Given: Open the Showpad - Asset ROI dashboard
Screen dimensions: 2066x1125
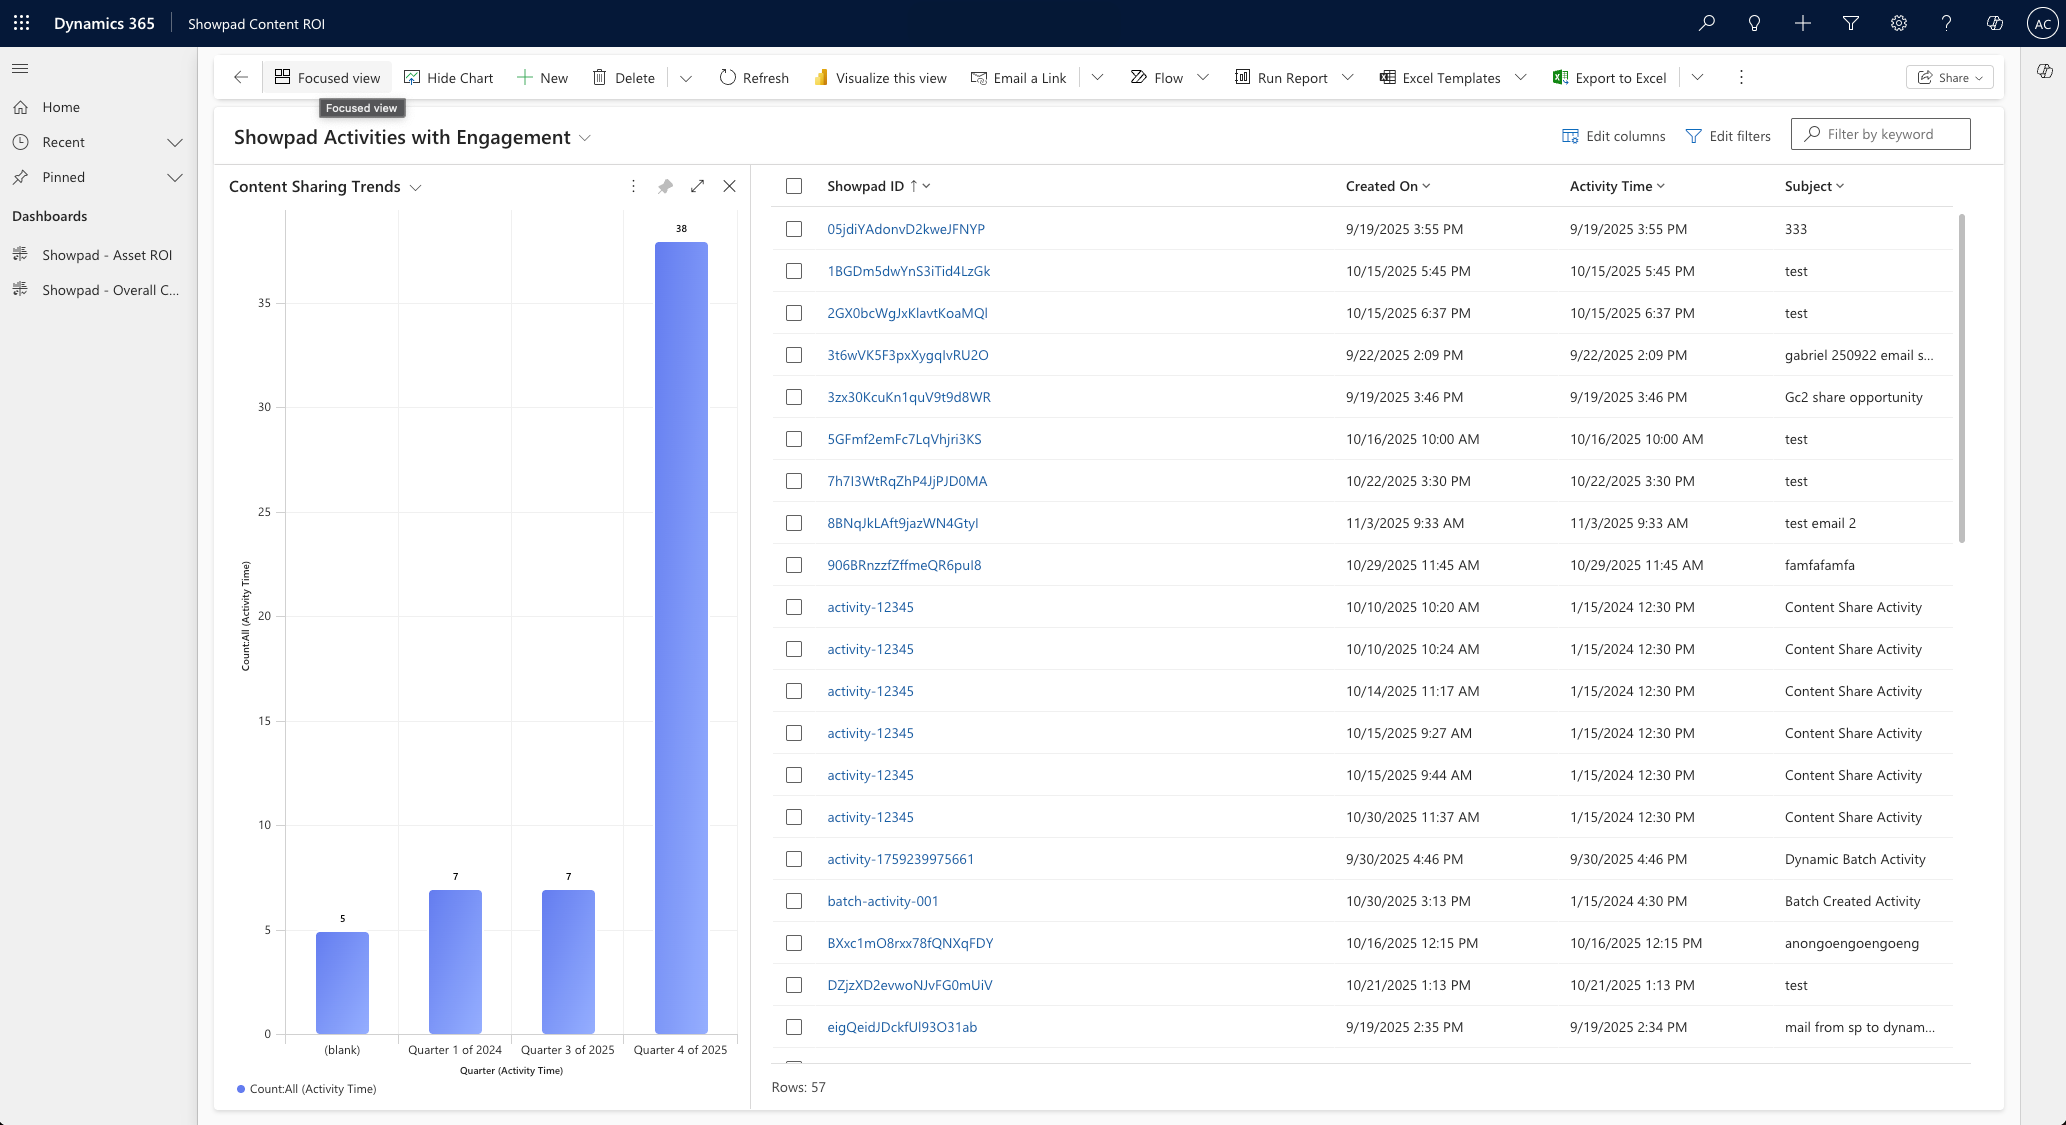Looking at the screenshot, I should [107, 255].
